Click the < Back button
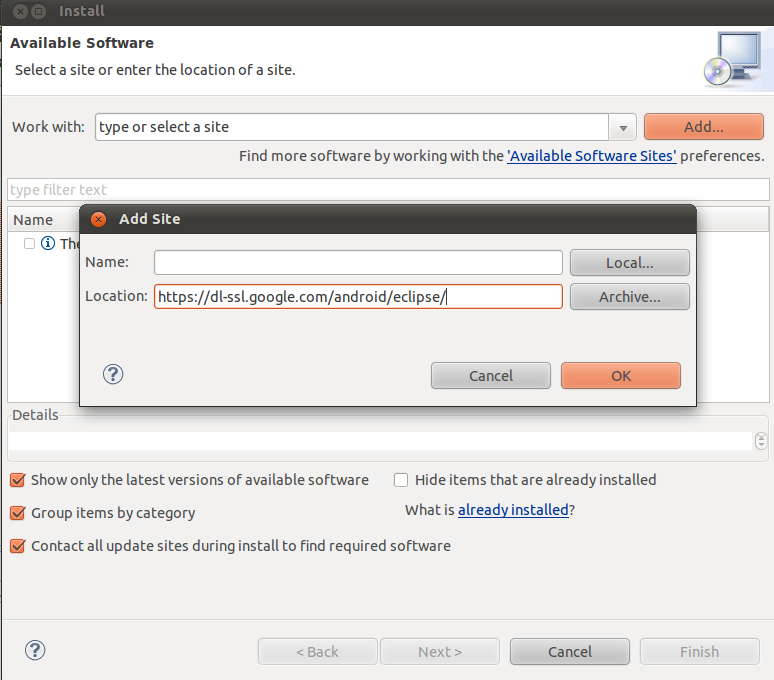 pyautogui.click(x=317, y=651)
